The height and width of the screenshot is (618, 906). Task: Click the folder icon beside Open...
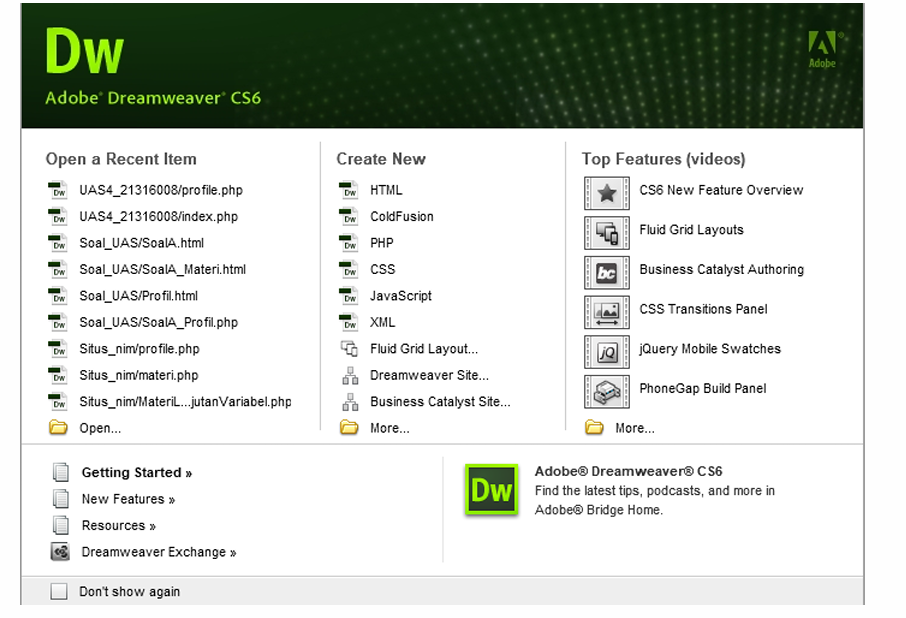click(x=58, y=428)
